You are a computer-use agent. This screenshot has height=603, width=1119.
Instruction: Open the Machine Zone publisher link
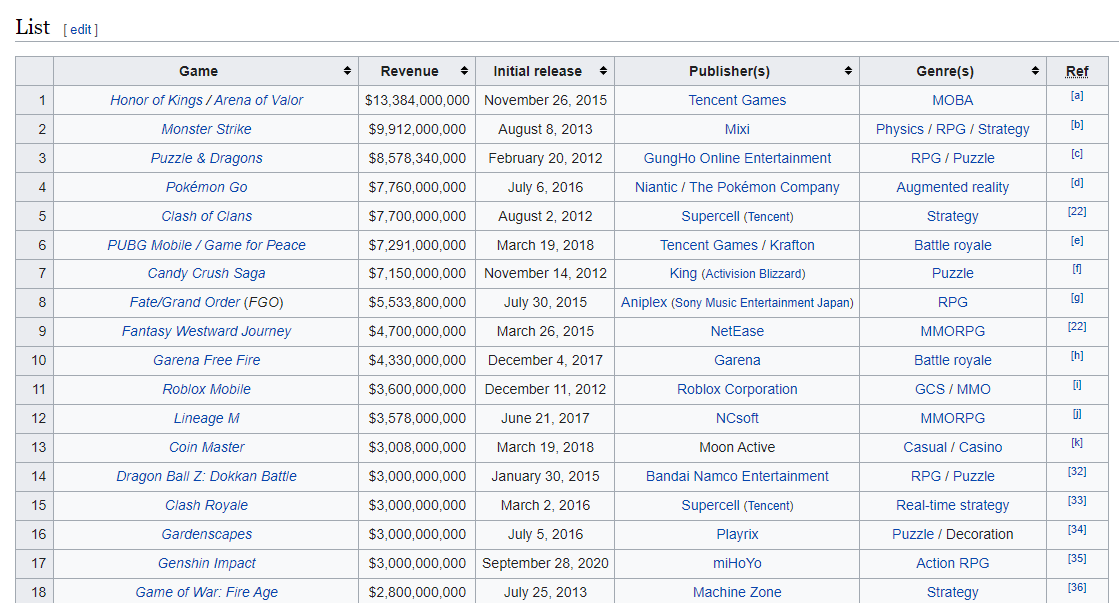tap(737, 592)
